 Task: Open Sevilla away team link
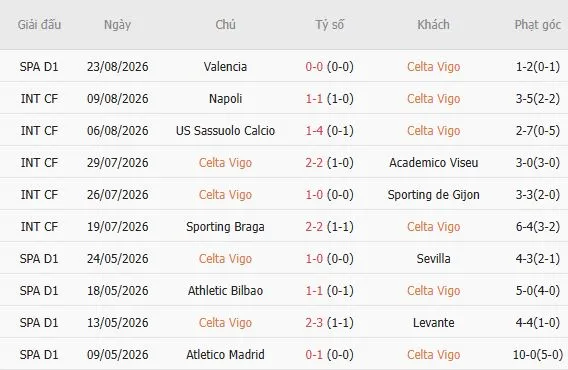point(434,258)
